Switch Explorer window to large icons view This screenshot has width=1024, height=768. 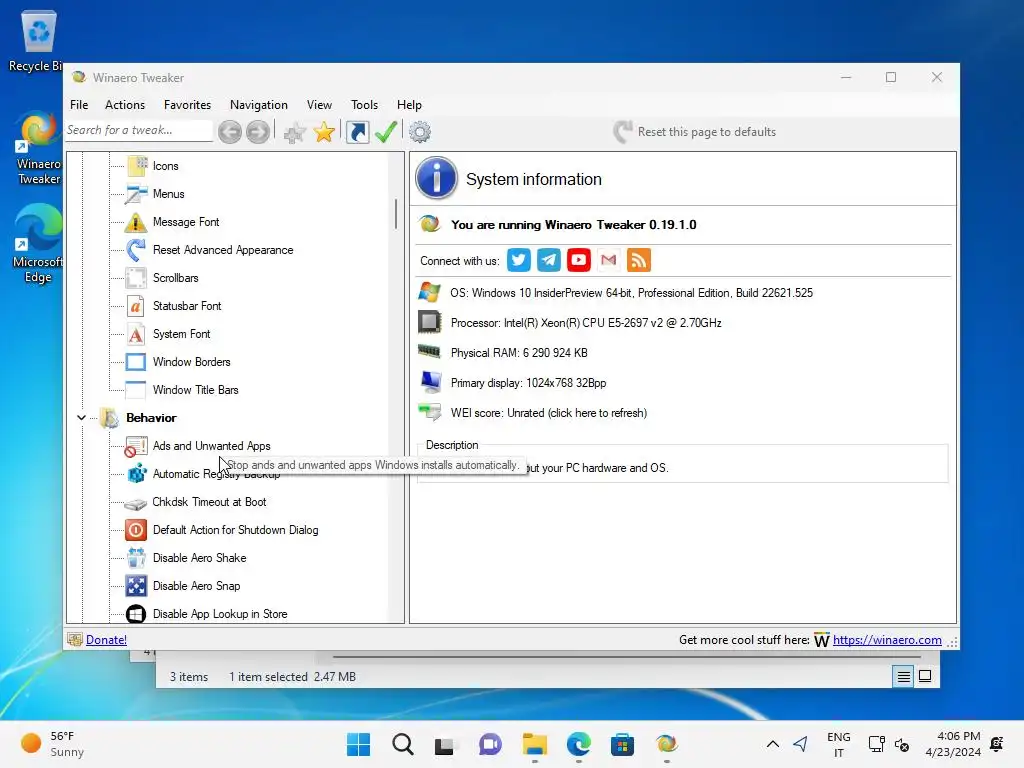925,677
